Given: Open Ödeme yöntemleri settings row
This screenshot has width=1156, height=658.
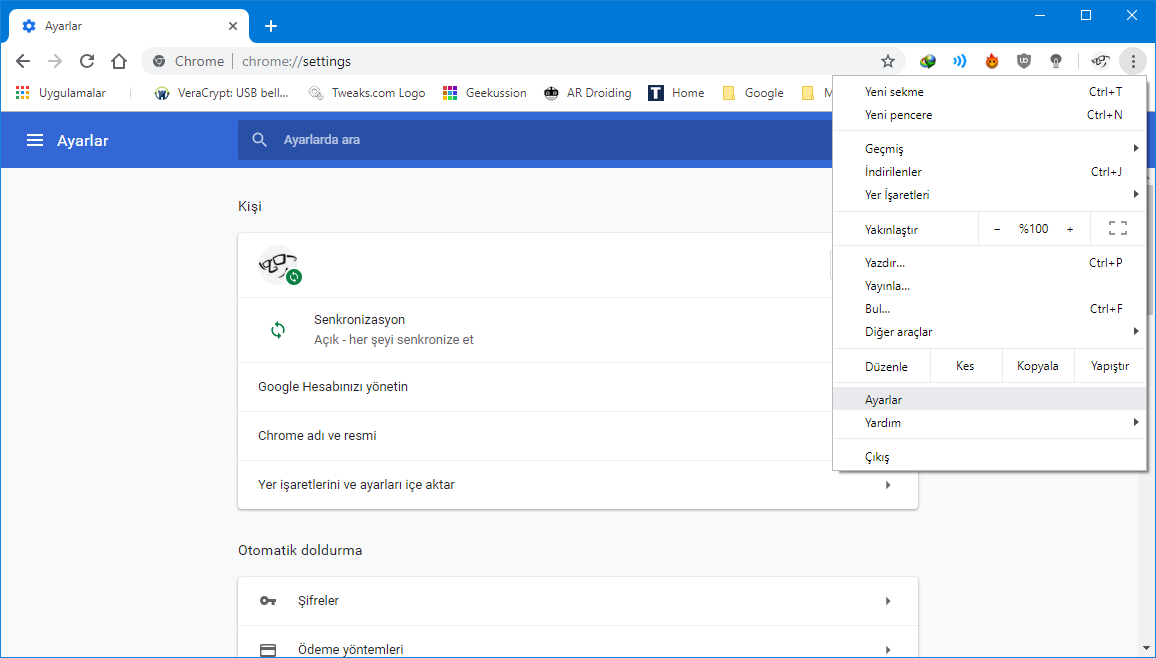Looking at the screenshot, I should pyautogui.click(x=577, y=643).
